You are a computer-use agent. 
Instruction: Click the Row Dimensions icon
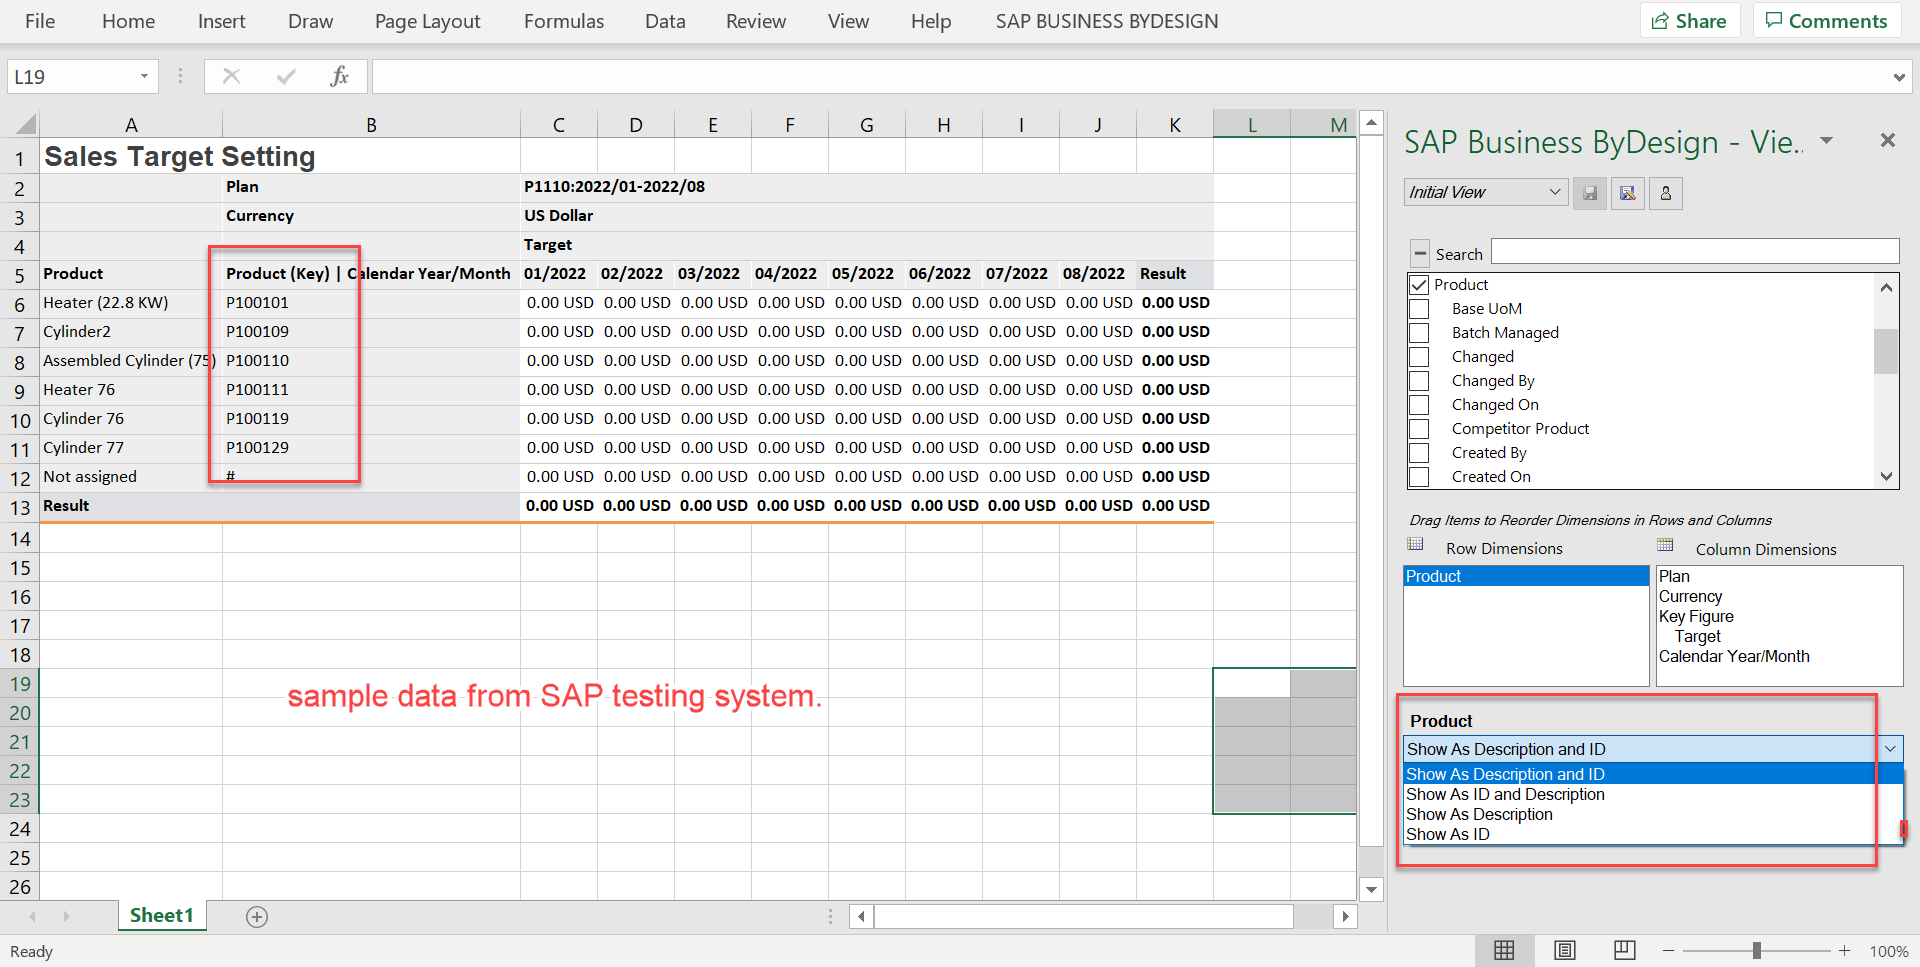[1415, 545]
